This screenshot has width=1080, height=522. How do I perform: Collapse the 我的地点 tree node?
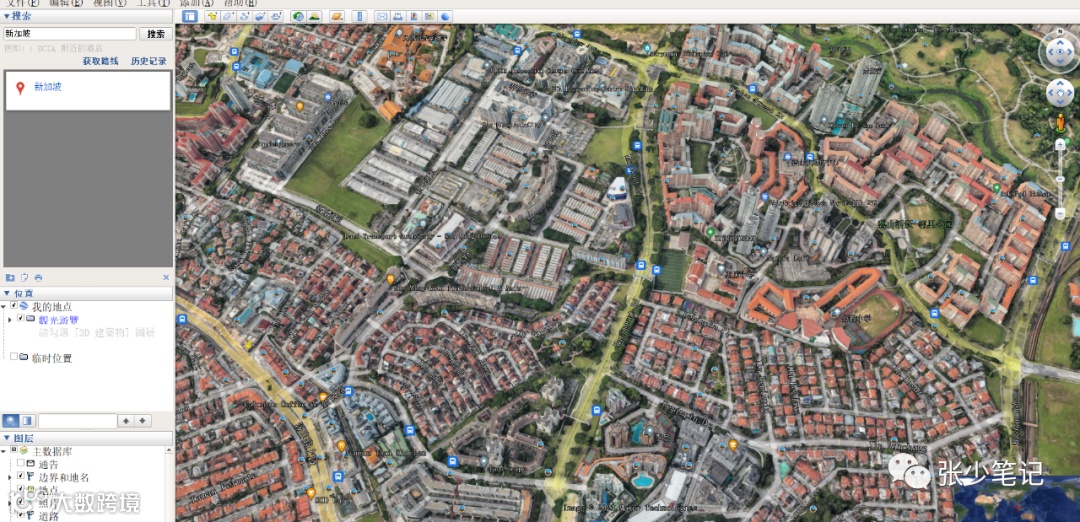click(3, 306)
